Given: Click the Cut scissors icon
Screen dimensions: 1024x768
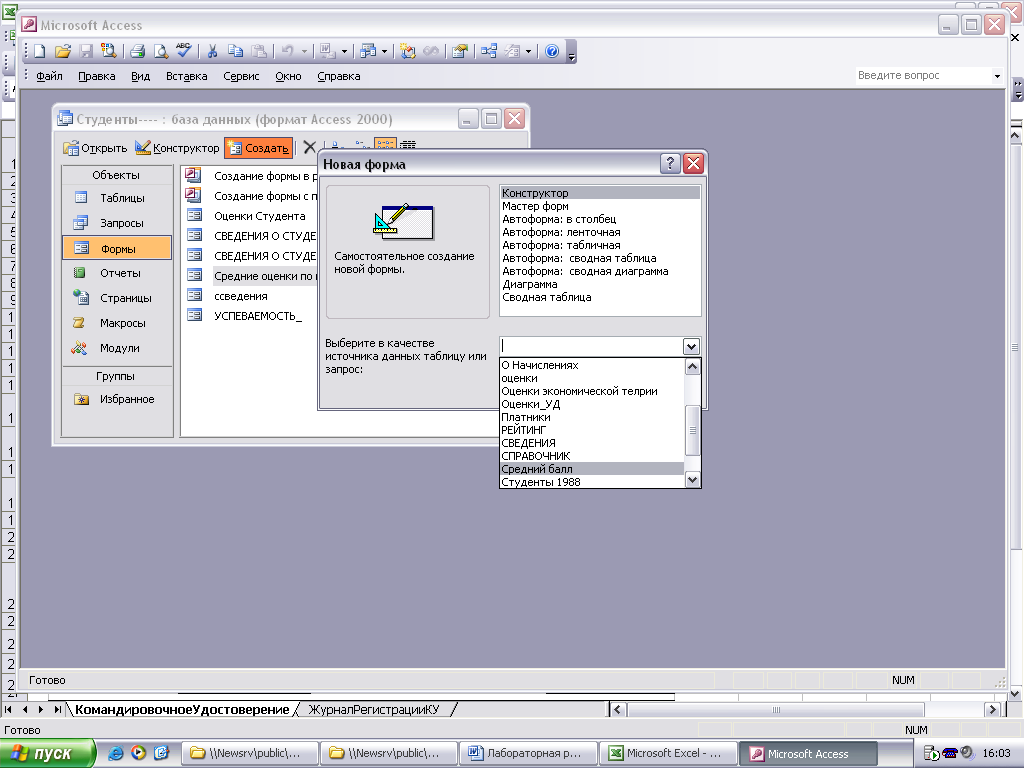Looking at the screenshot, I should (x=212, y=51).
